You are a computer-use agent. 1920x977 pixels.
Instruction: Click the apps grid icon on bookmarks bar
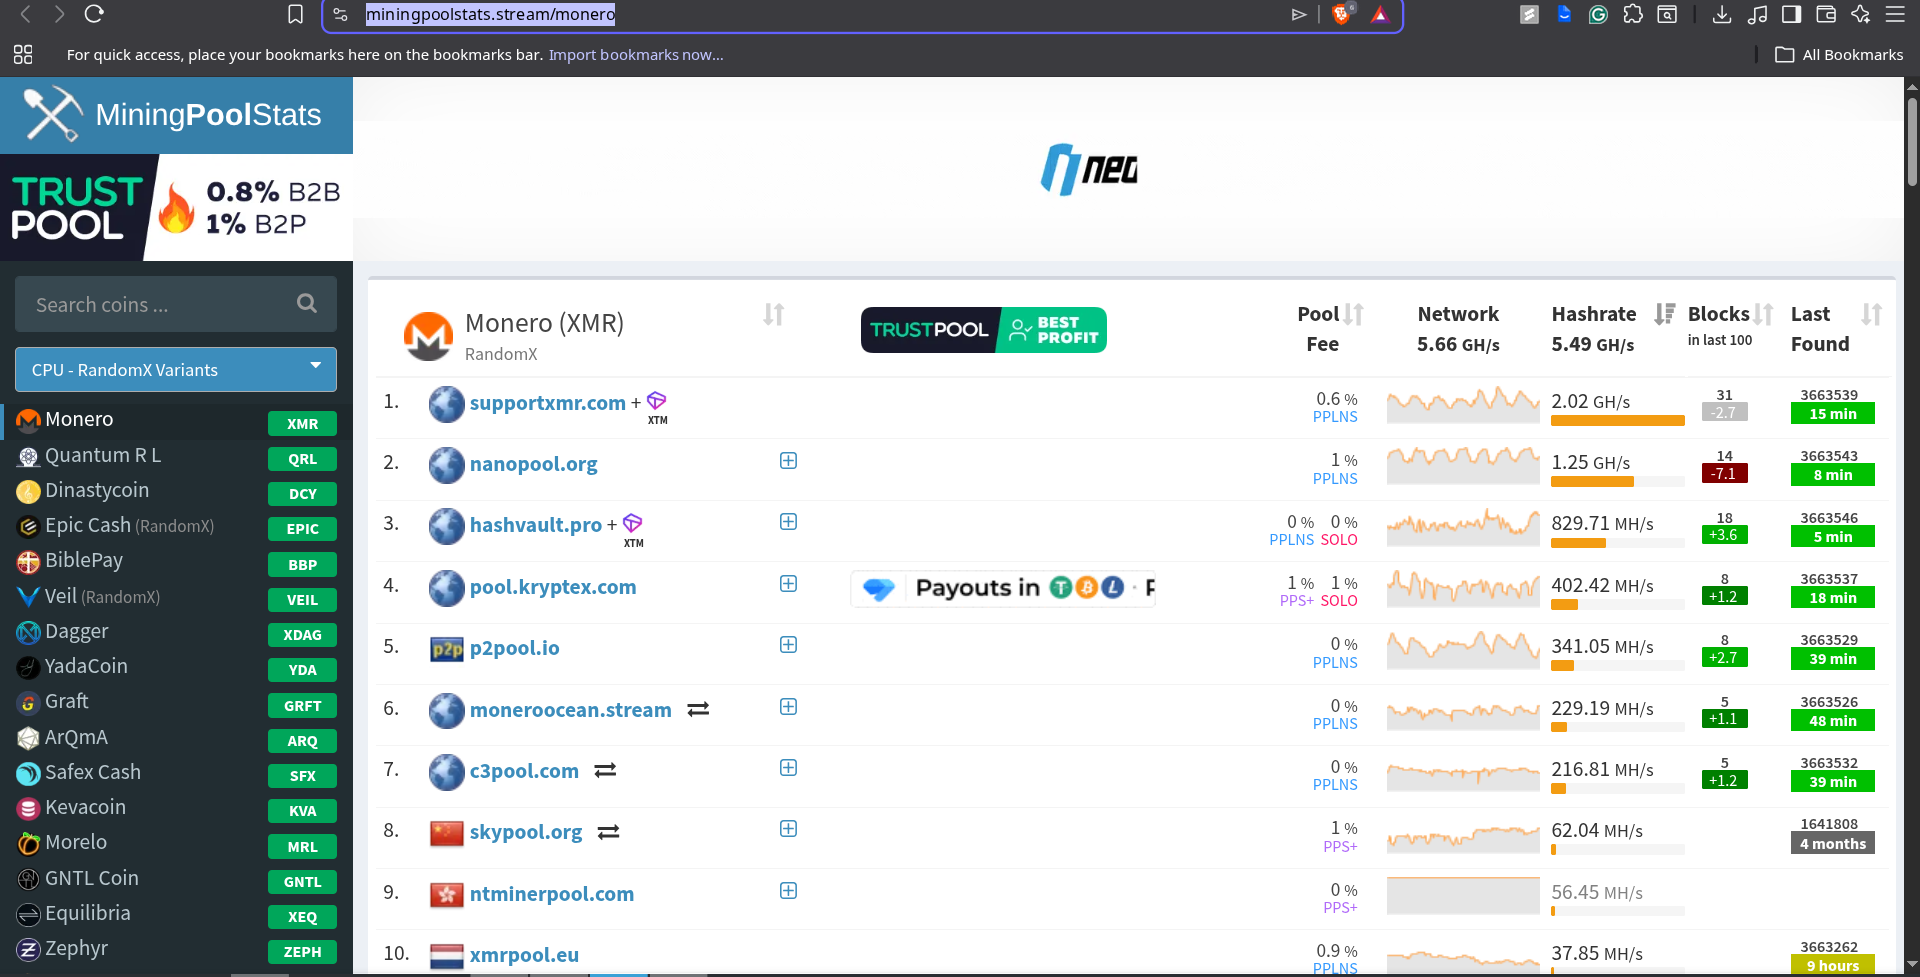(x=23, y=54)
